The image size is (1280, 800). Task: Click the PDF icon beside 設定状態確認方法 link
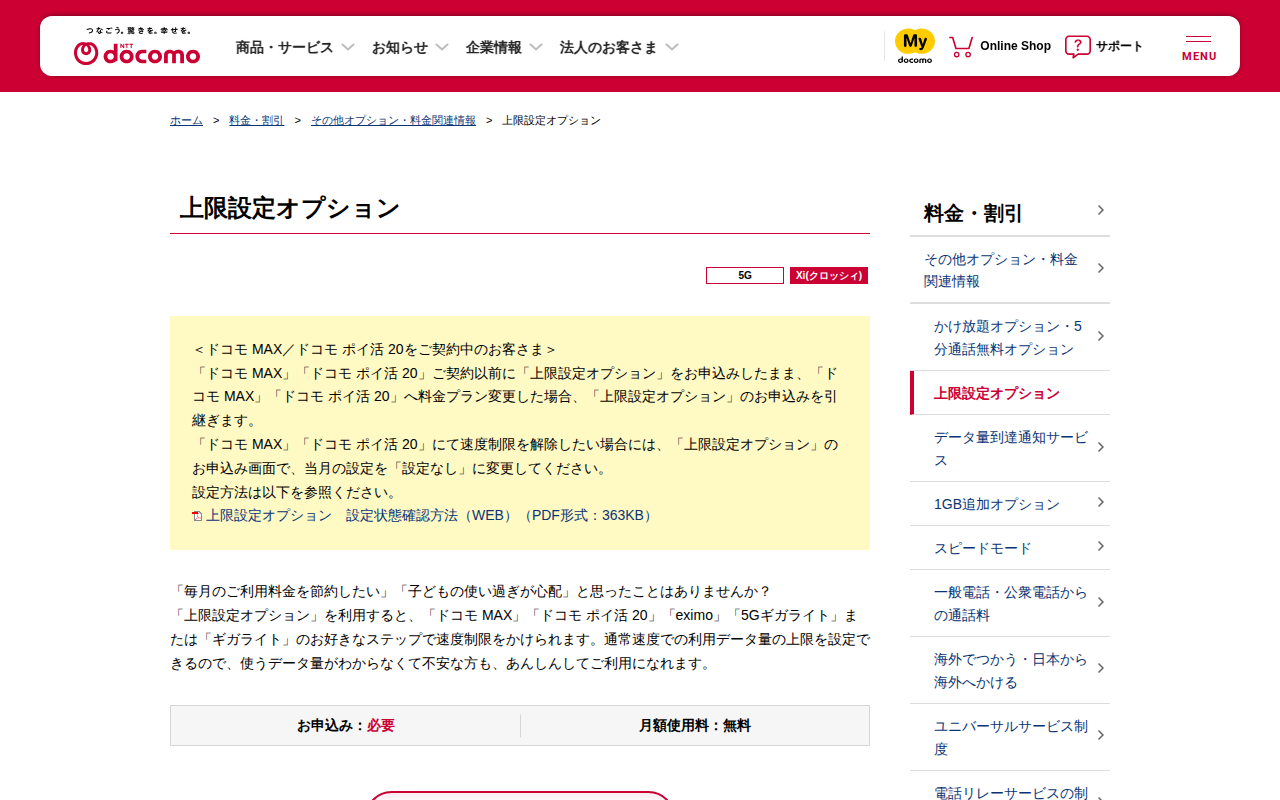tap(197, 516)
